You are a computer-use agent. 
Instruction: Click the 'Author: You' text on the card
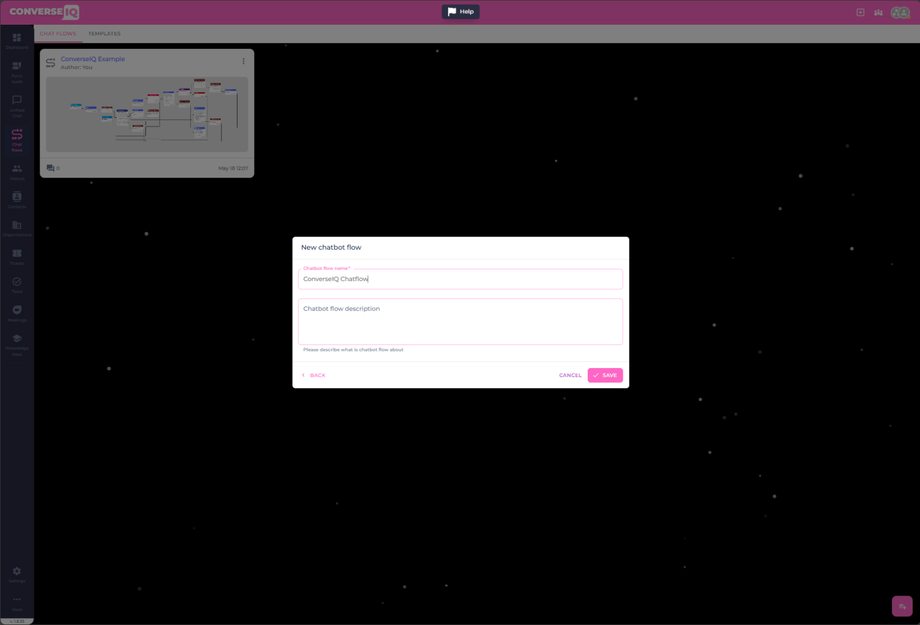(76, 67)
